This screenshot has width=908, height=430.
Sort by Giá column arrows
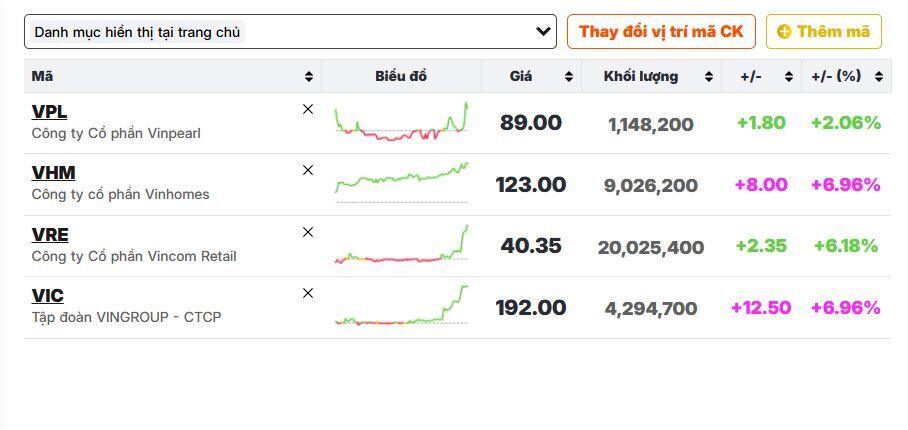(x=569, y=76)
